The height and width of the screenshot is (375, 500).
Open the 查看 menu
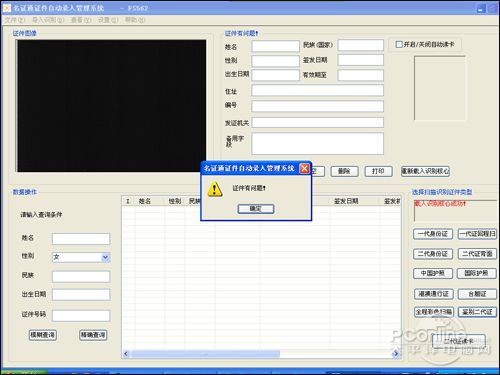click(81, 20)
